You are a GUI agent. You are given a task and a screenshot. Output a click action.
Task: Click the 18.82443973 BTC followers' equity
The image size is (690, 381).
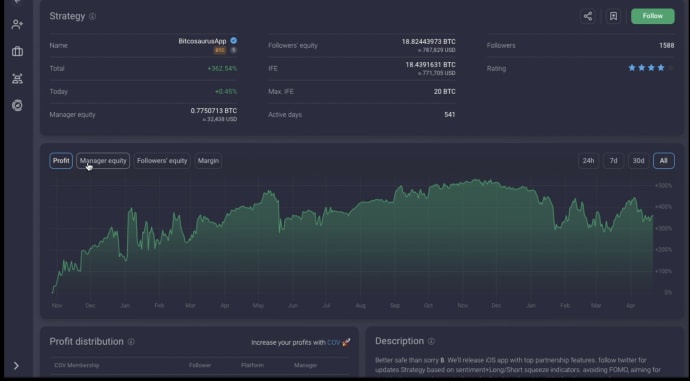(429, 42)
